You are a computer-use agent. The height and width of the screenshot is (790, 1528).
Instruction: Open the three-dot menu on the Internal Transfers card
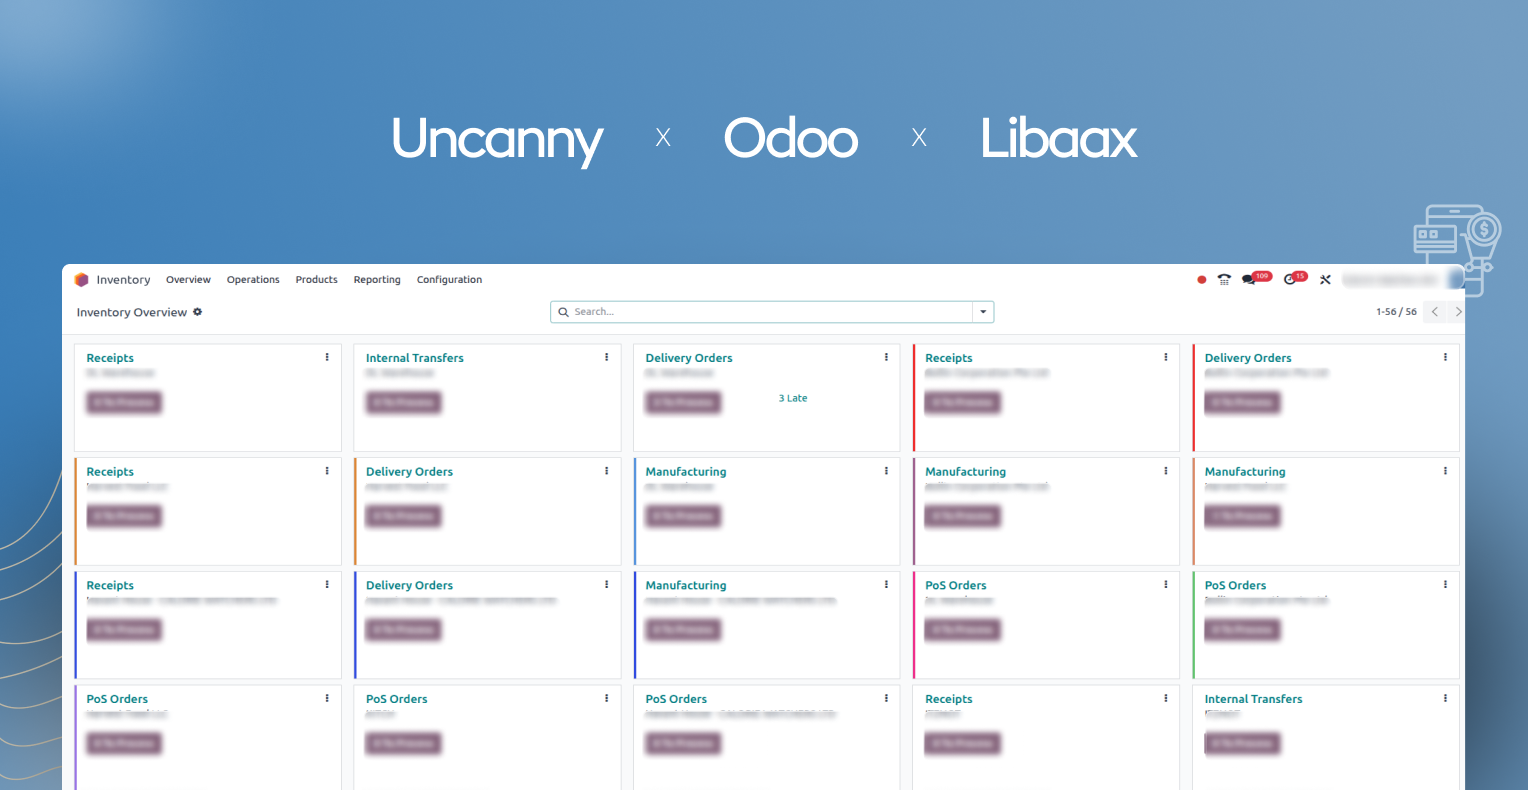click(606, 357)
